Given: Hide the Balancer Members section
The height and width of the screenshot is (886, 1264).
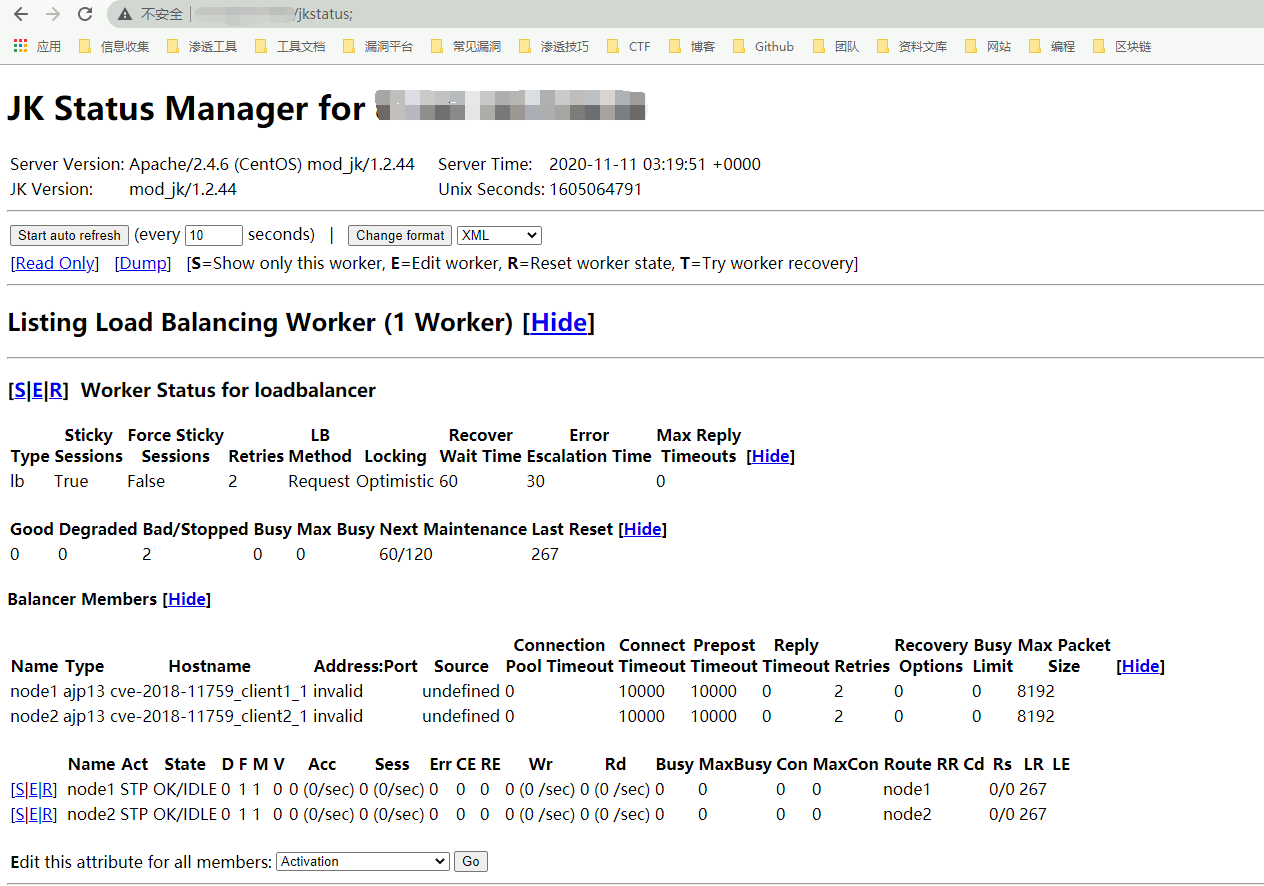Looking at the screenshot, I should point(186,599).
